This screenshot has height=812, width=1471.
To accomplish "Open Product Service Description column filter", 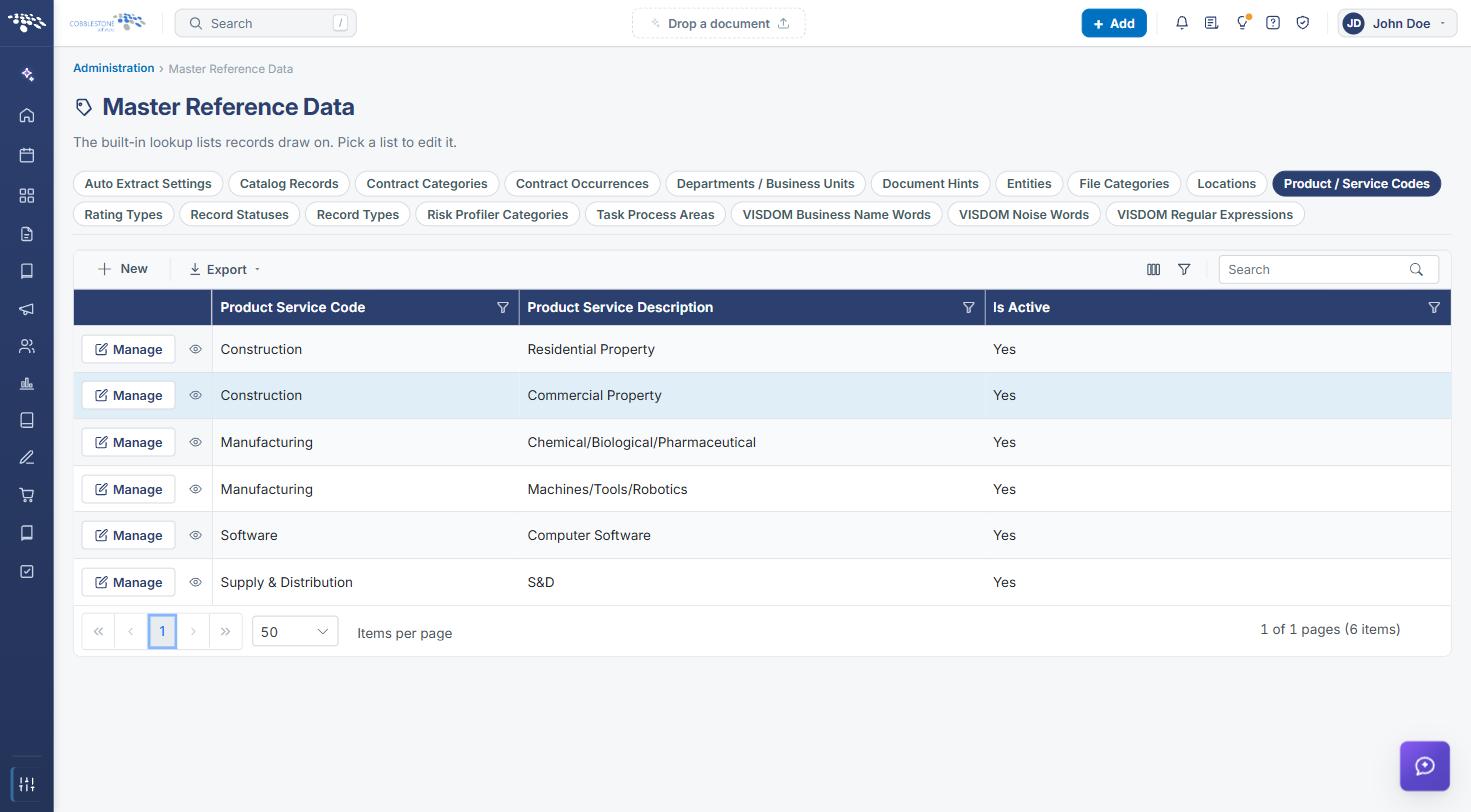I will (x=968, y=308).
